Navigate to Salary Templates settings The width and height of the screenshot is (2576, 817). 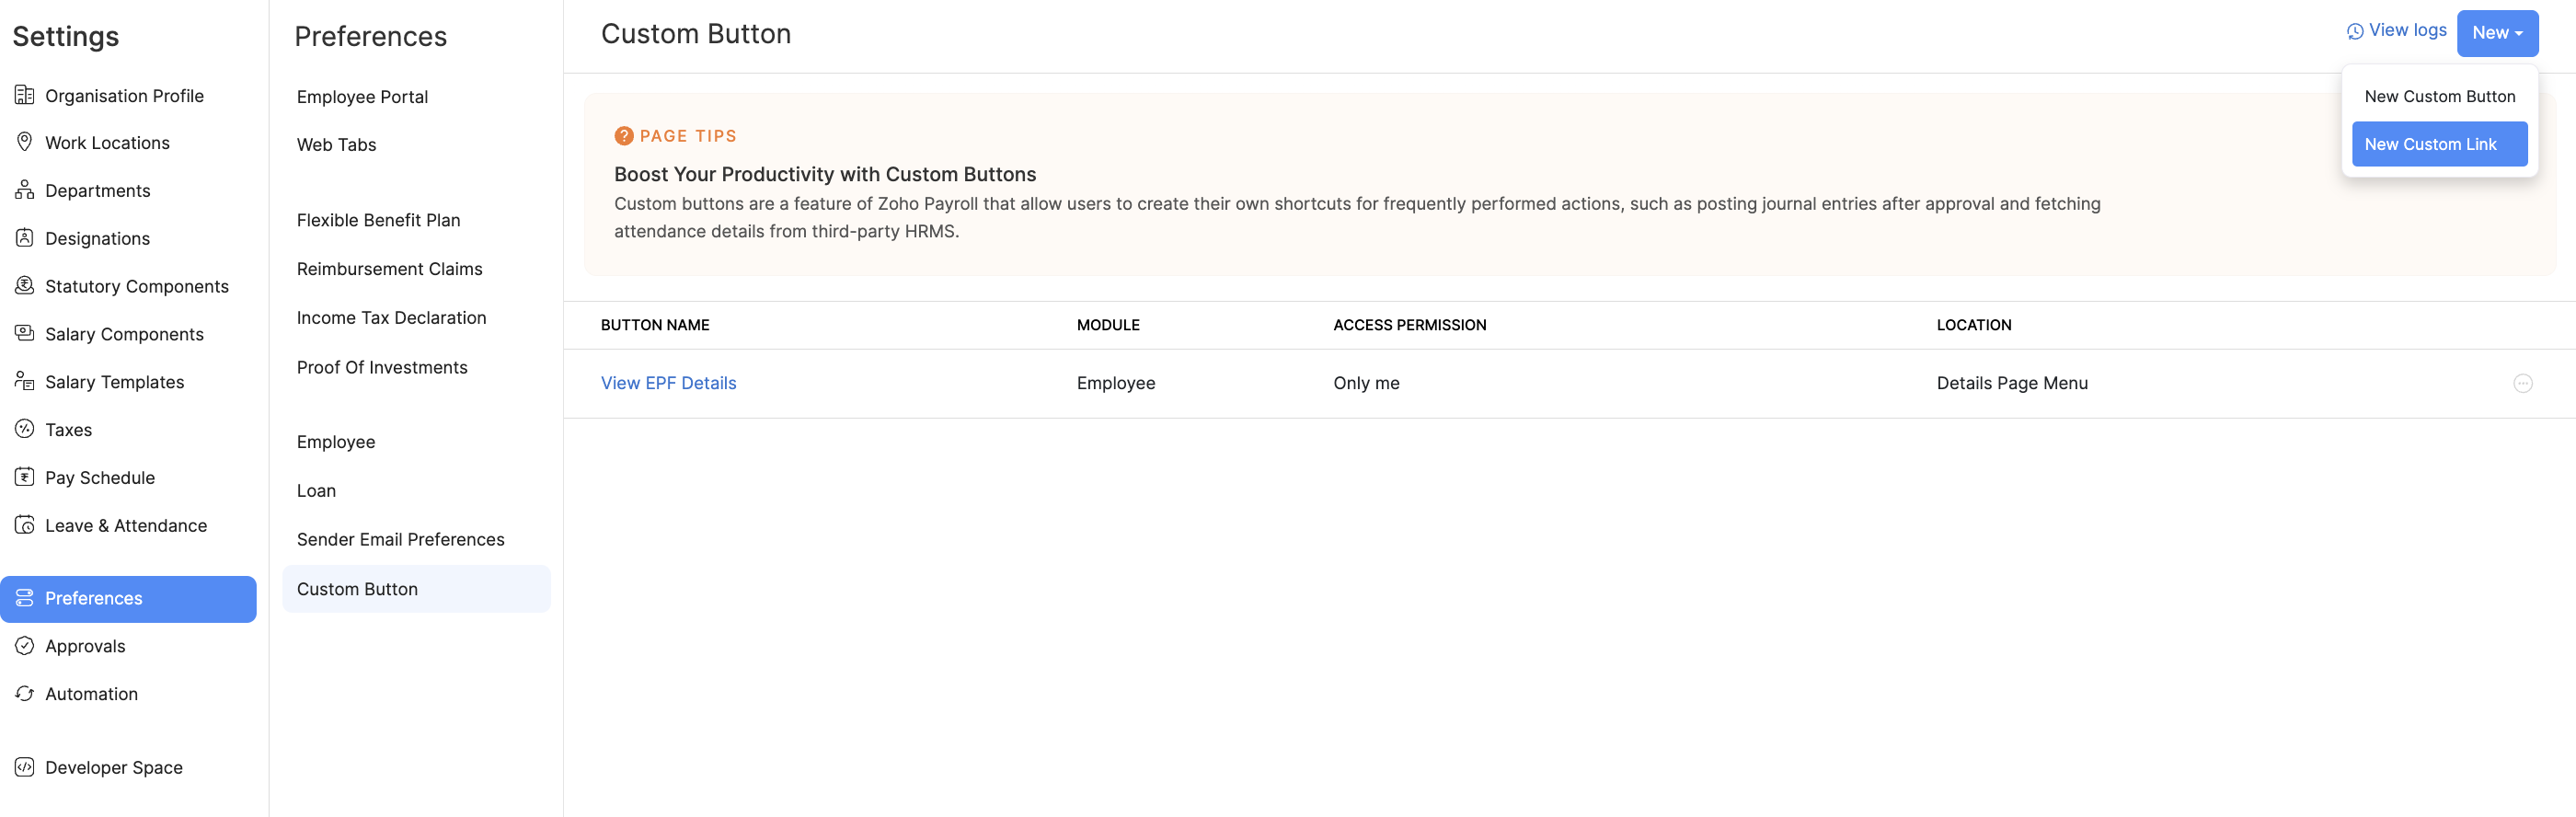pyautogui.click(x=114, y=382)
